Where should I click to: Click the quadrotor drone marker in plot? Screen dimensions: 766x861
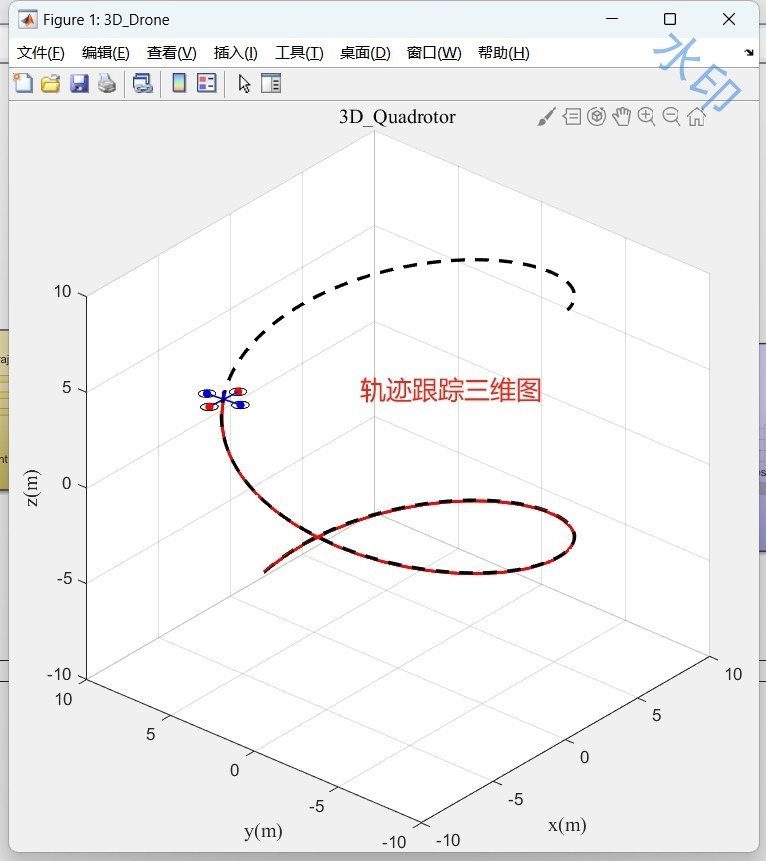223,399
